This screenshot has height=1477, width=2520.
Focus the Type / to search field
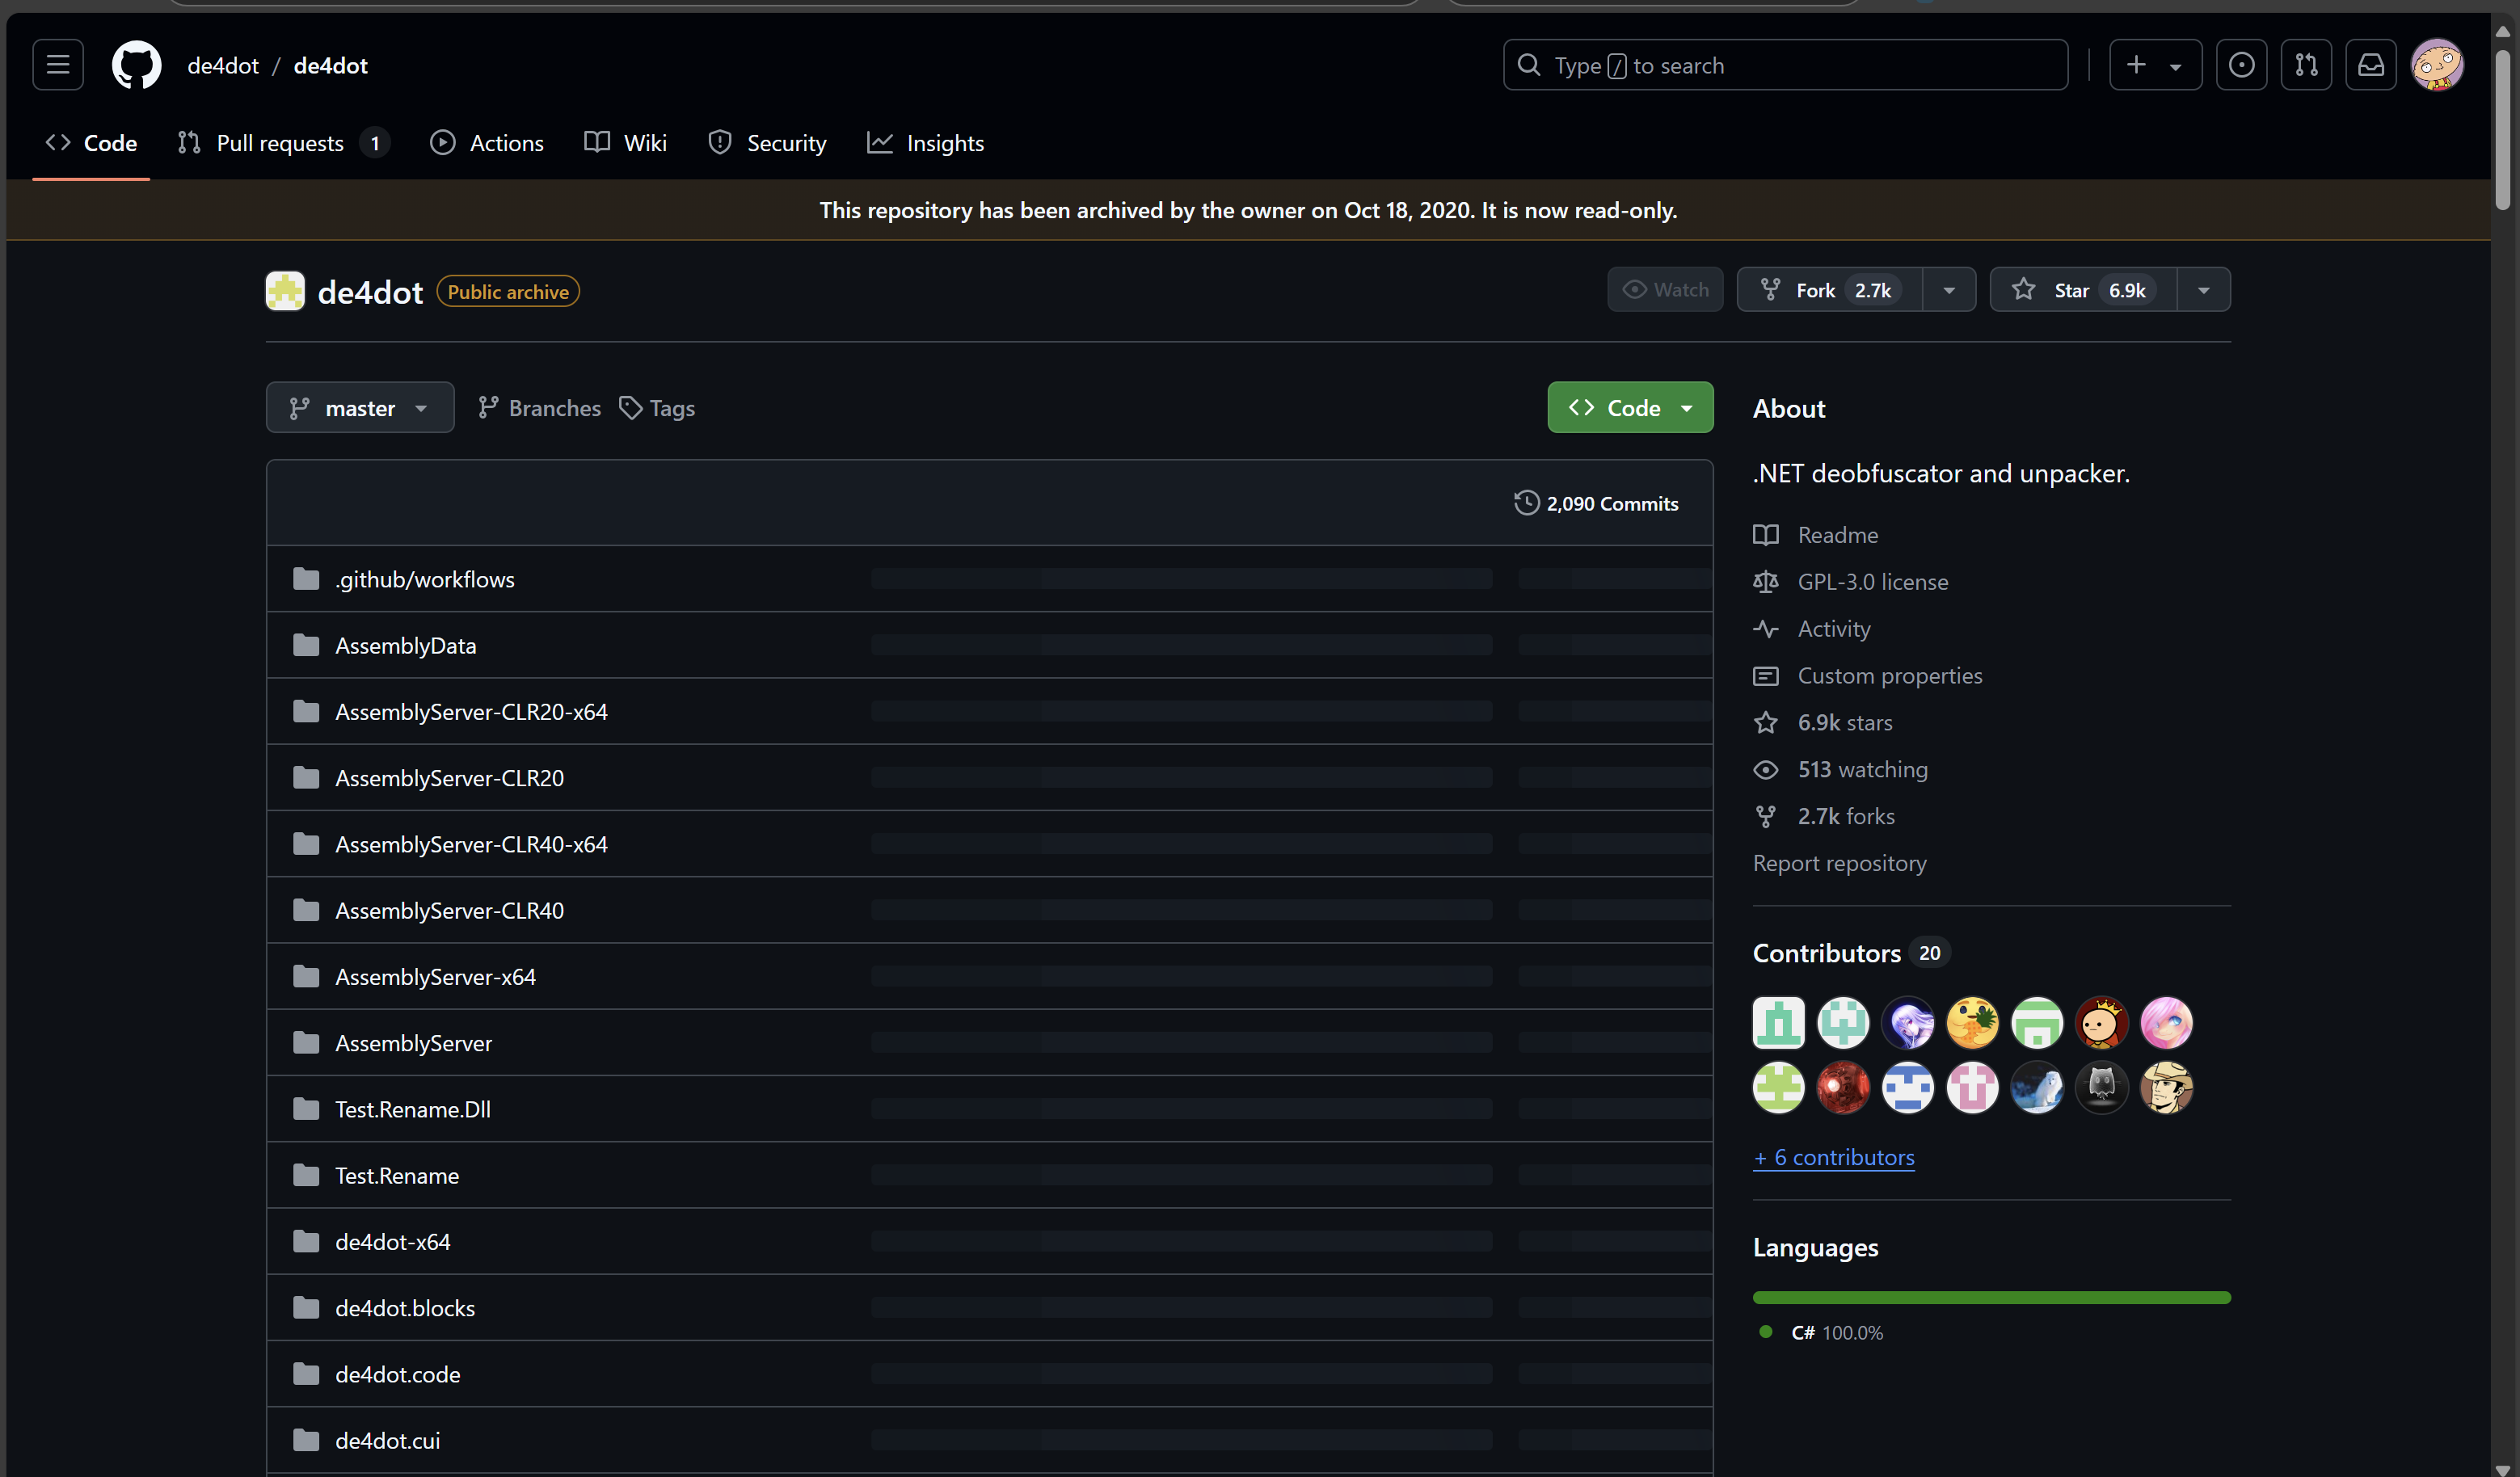tap(1785, 65)
